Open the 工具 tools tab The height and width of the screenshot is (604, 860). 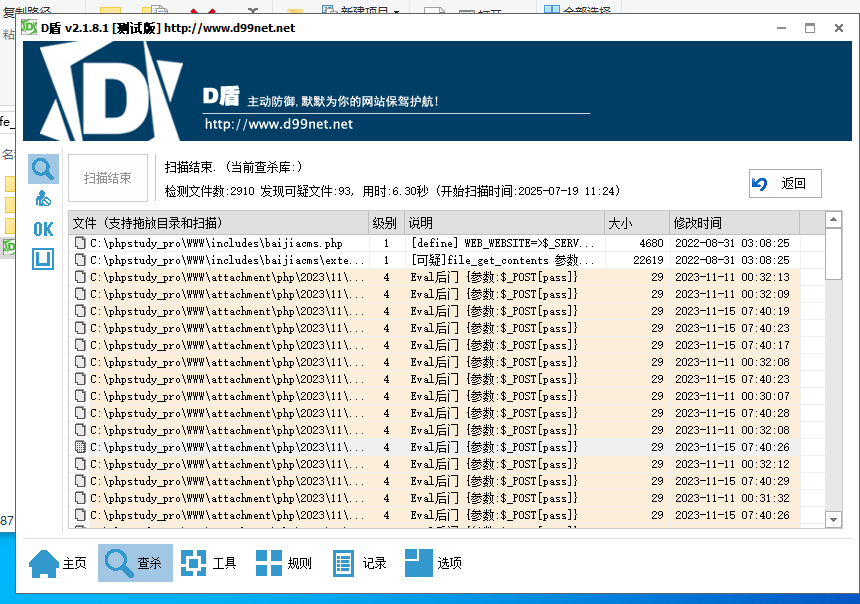point(209,563)
